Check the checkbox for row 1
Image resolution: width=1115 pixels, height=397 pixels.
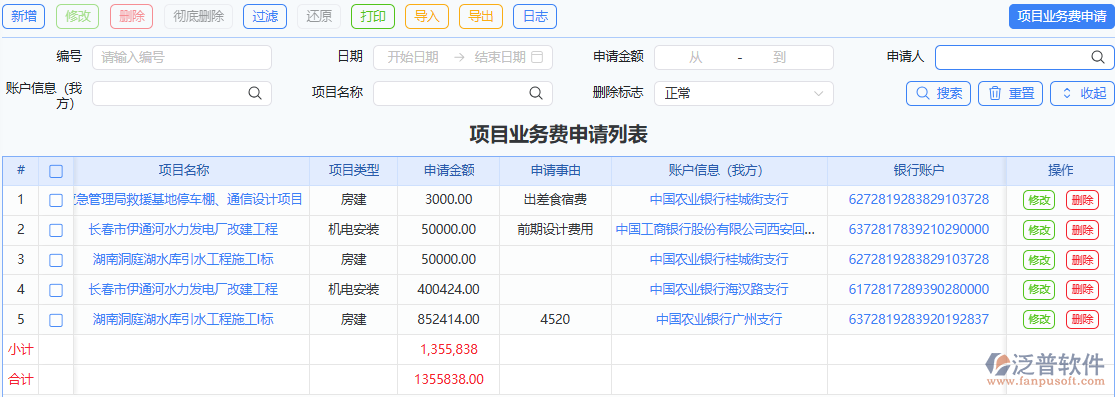tap(56, 201)
